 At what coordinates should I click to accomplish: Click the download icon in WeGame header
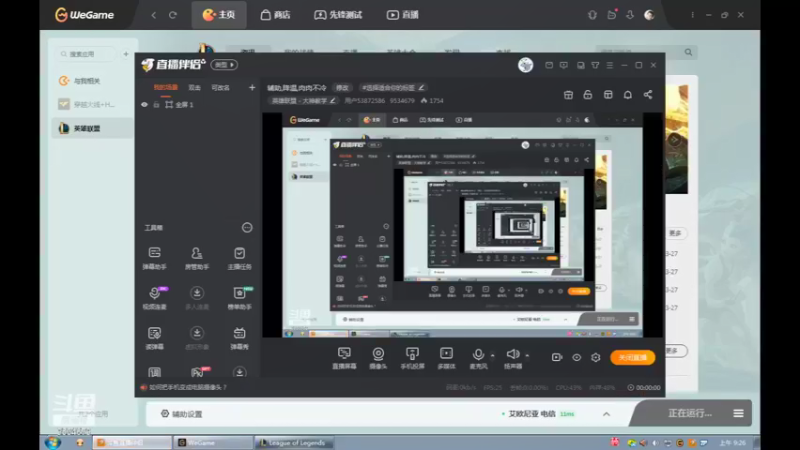(x=630, y=15)
